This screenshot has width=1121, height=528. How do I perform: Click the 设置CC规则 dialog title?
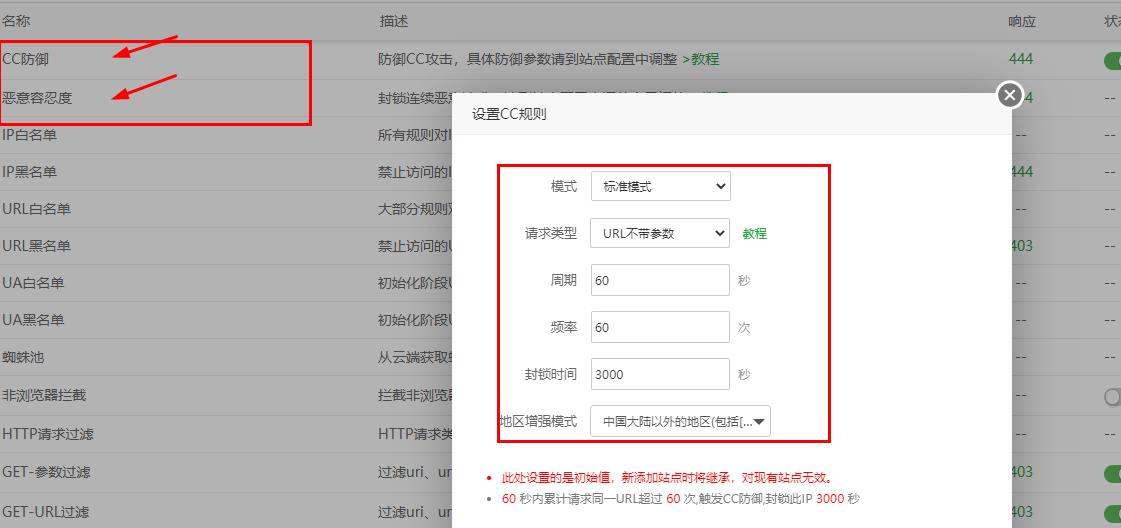pos(509,114)
